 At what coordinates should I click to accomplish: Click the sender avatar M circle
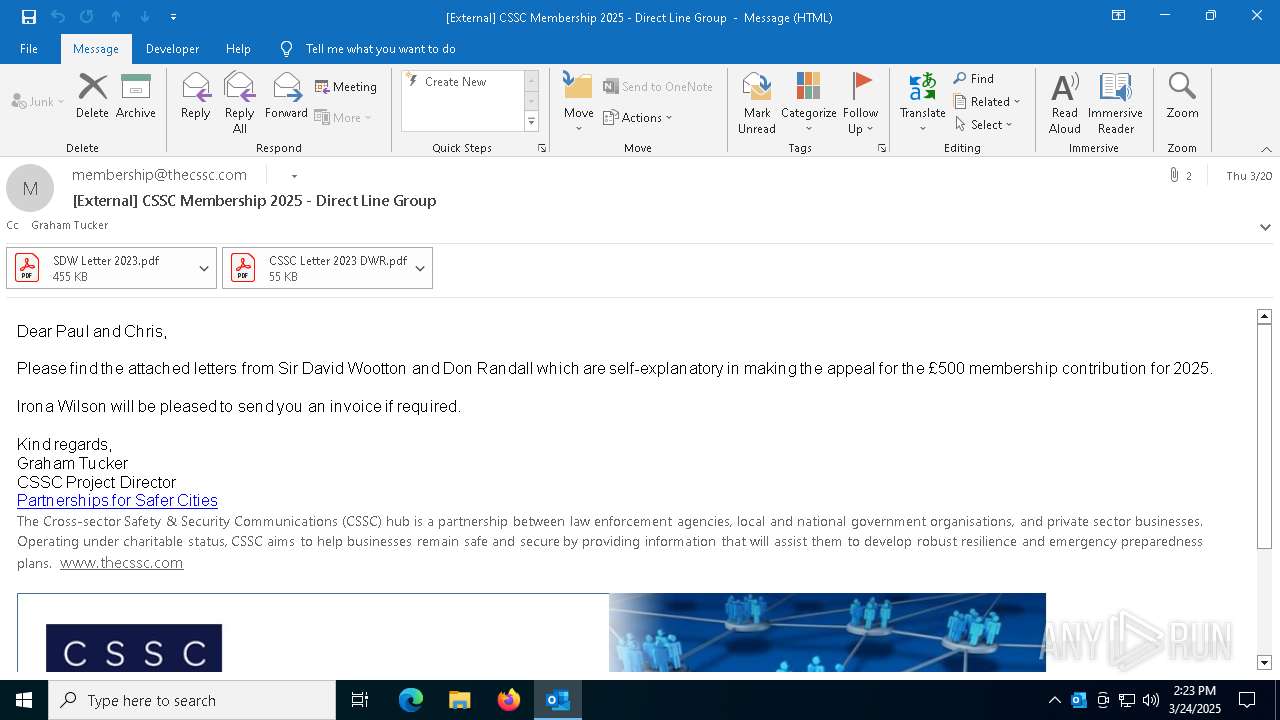tap(30, 188)
